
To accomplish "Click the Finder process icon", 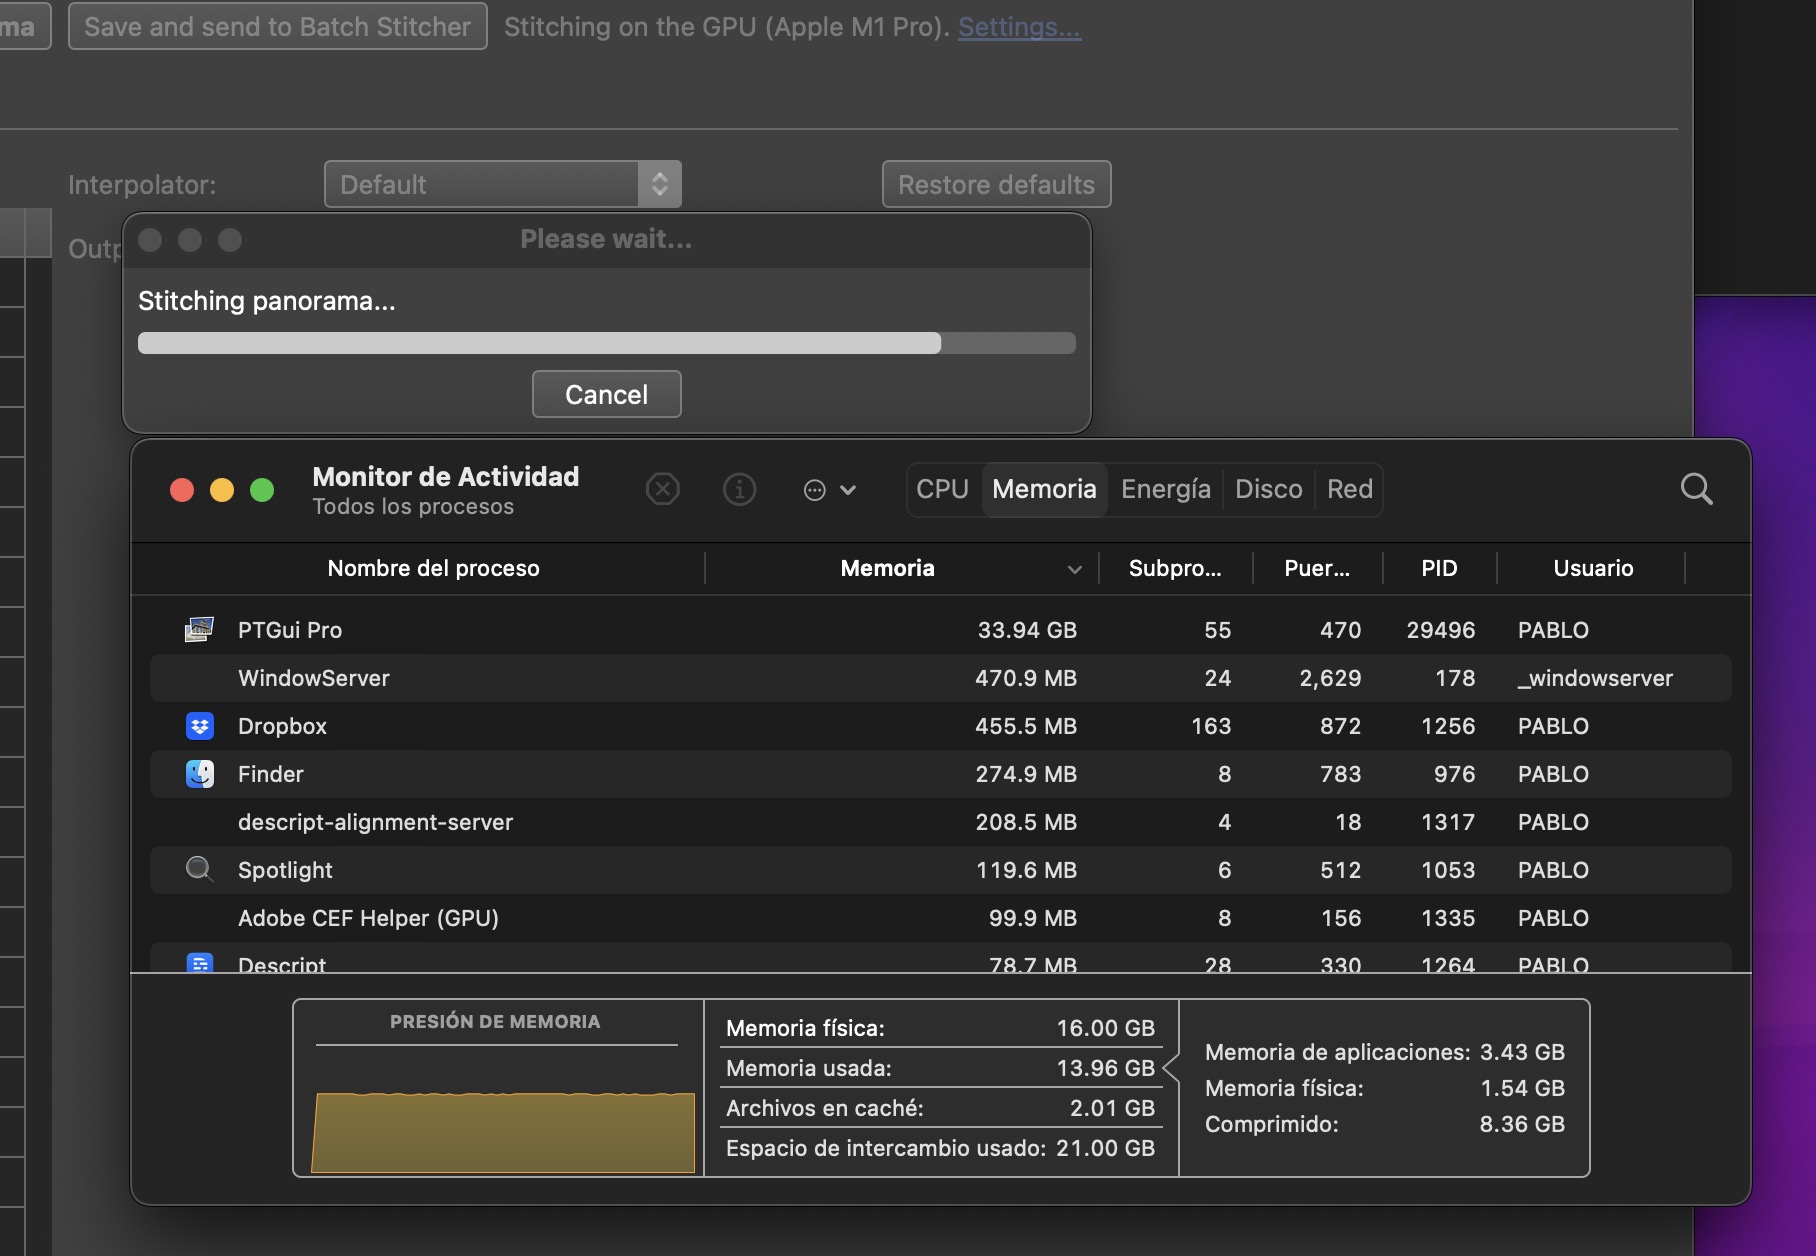I will [200, 774].
